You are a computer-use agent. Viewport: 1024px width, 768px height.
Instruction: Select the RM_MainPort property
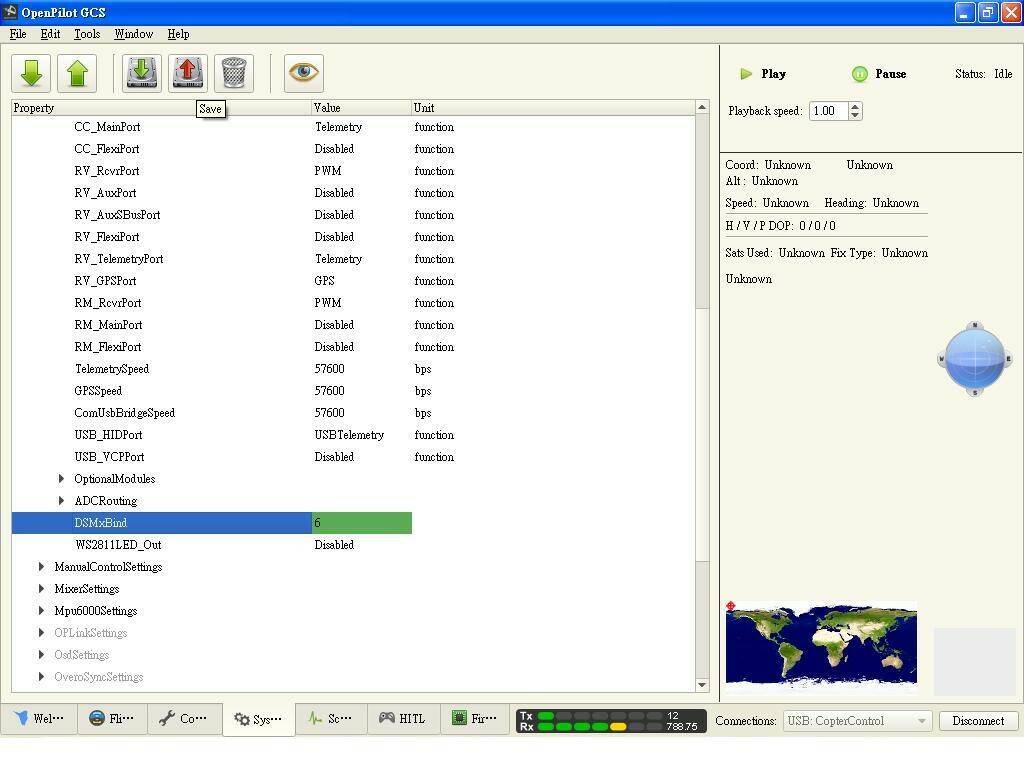tap(108, 325)
